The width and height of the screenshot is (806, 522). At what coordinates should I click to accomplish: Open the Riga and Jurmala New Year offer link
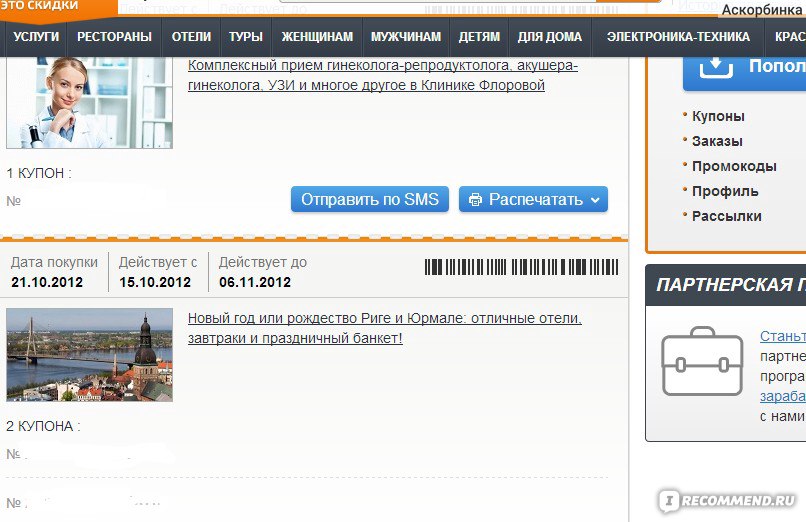[x=384, y=328]
